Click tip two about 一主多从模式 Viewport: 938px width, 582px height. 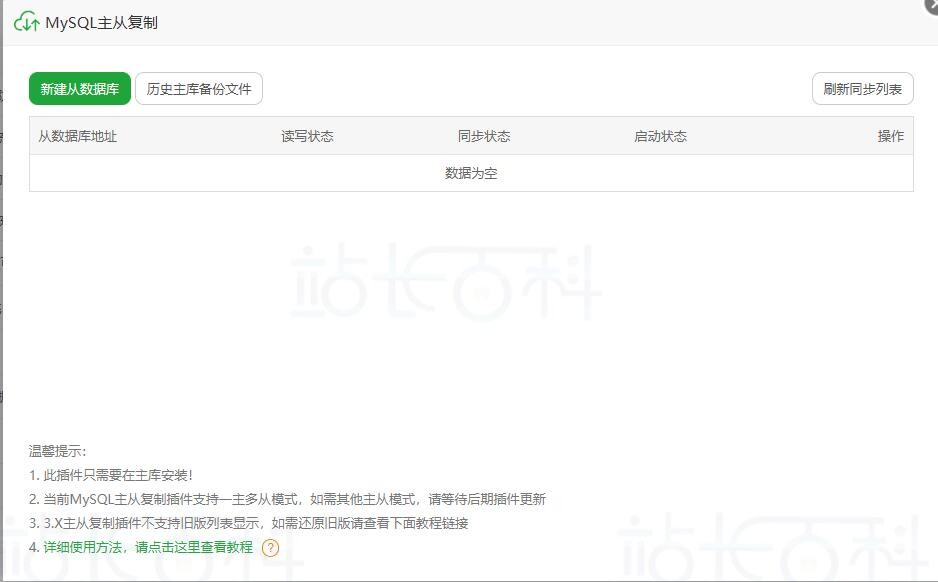point(287,499)
